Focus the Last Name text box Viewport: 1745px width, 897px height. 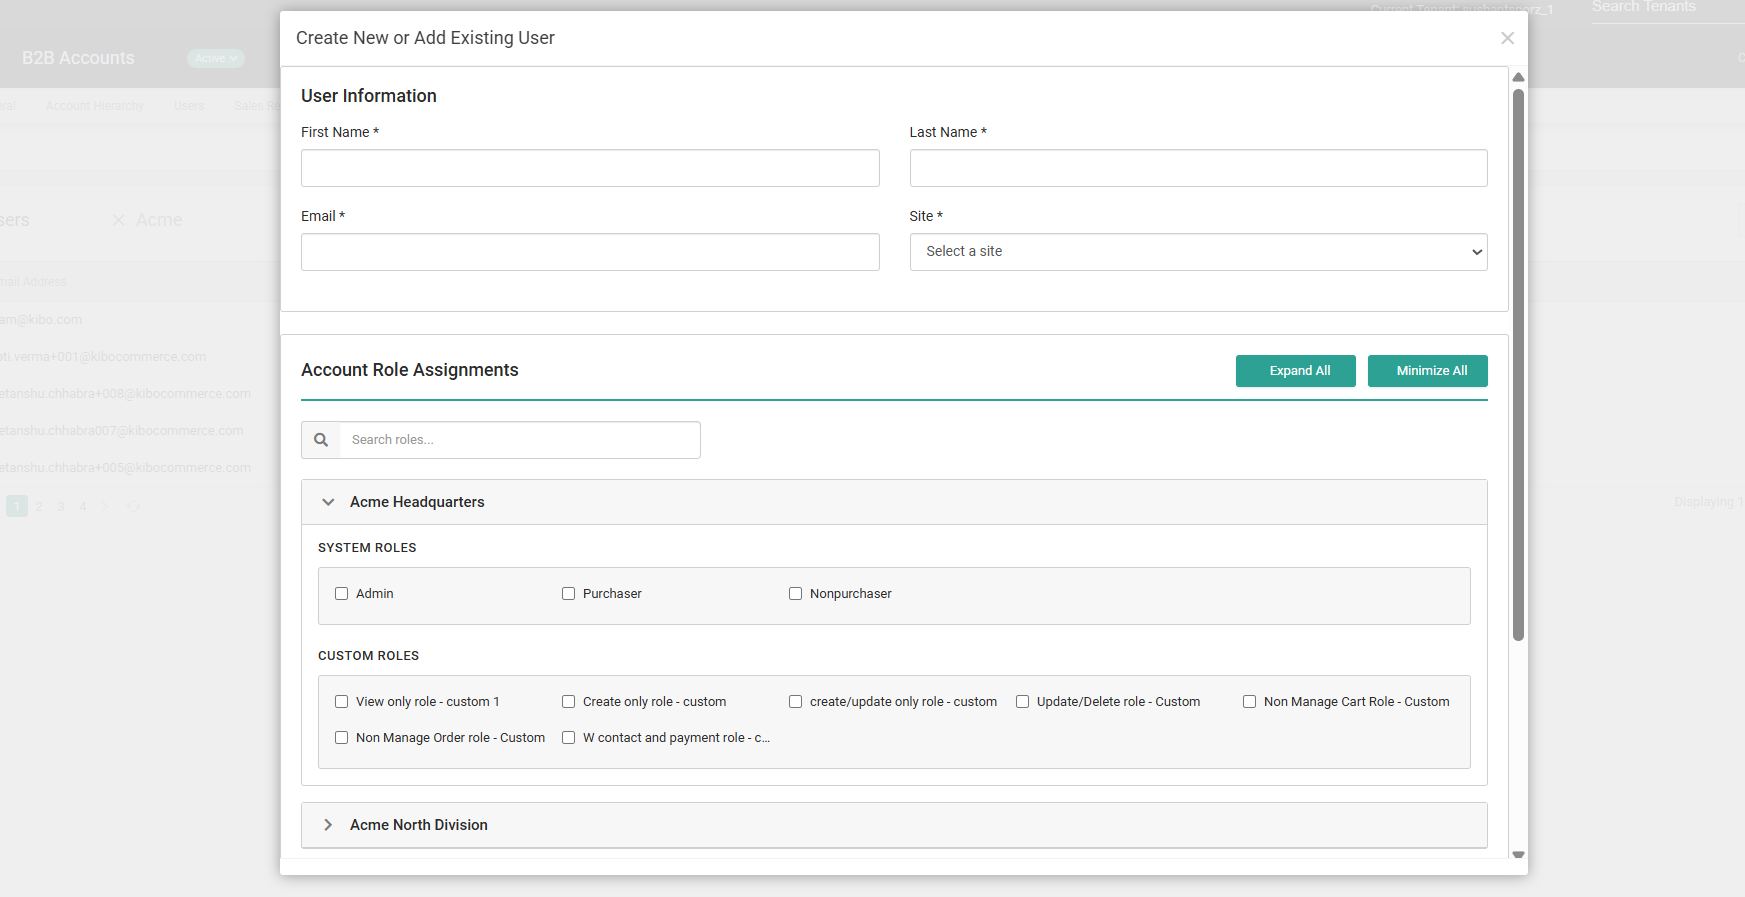click(x=1198, y=168)
